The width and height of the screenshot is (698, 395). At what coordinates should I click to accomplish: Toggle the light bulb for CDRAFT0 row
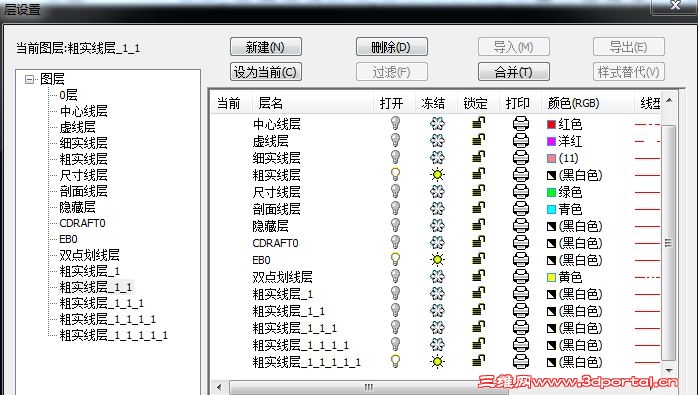pyautogui.click(x=395, y=243)
